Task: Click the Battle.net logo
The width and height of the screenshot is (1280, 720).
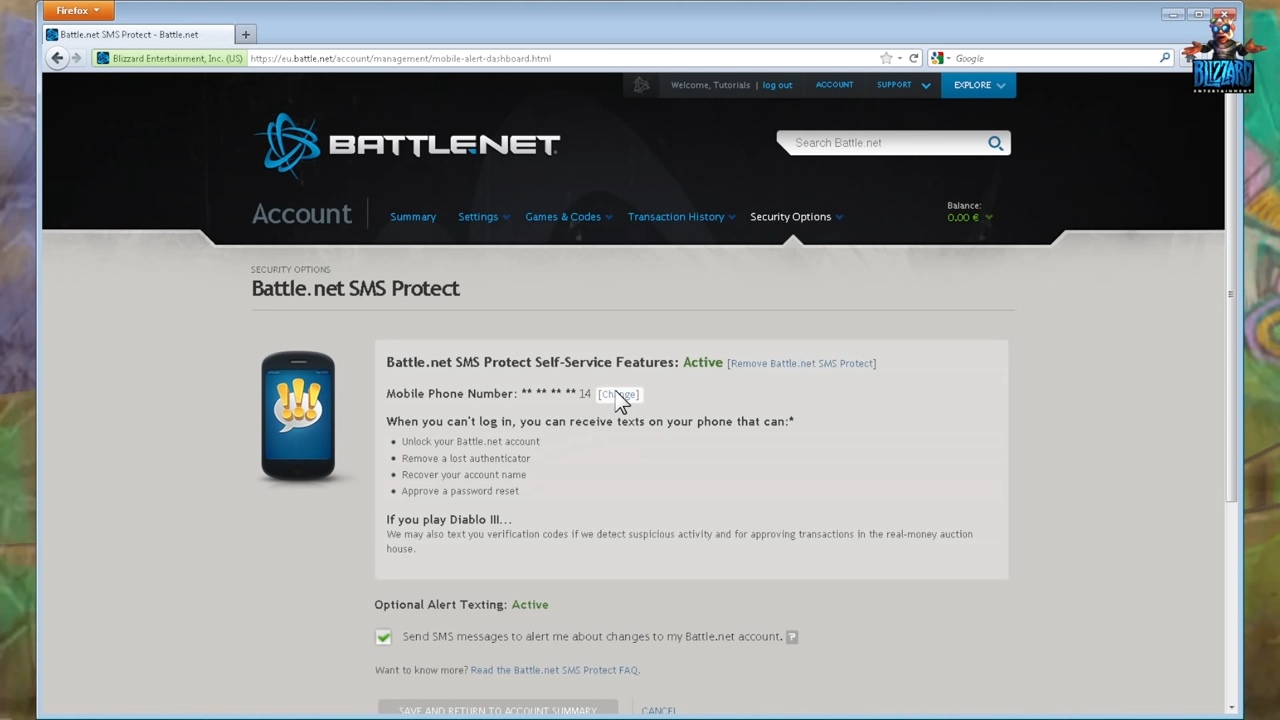Action: [407, 145]
